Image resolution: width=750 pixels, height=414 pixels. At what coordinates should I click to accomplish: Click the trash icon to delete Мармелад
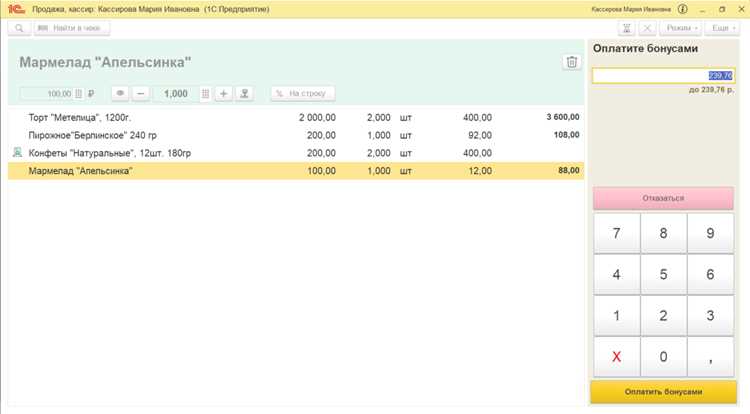pyautogui.click(x=572, y=62)
